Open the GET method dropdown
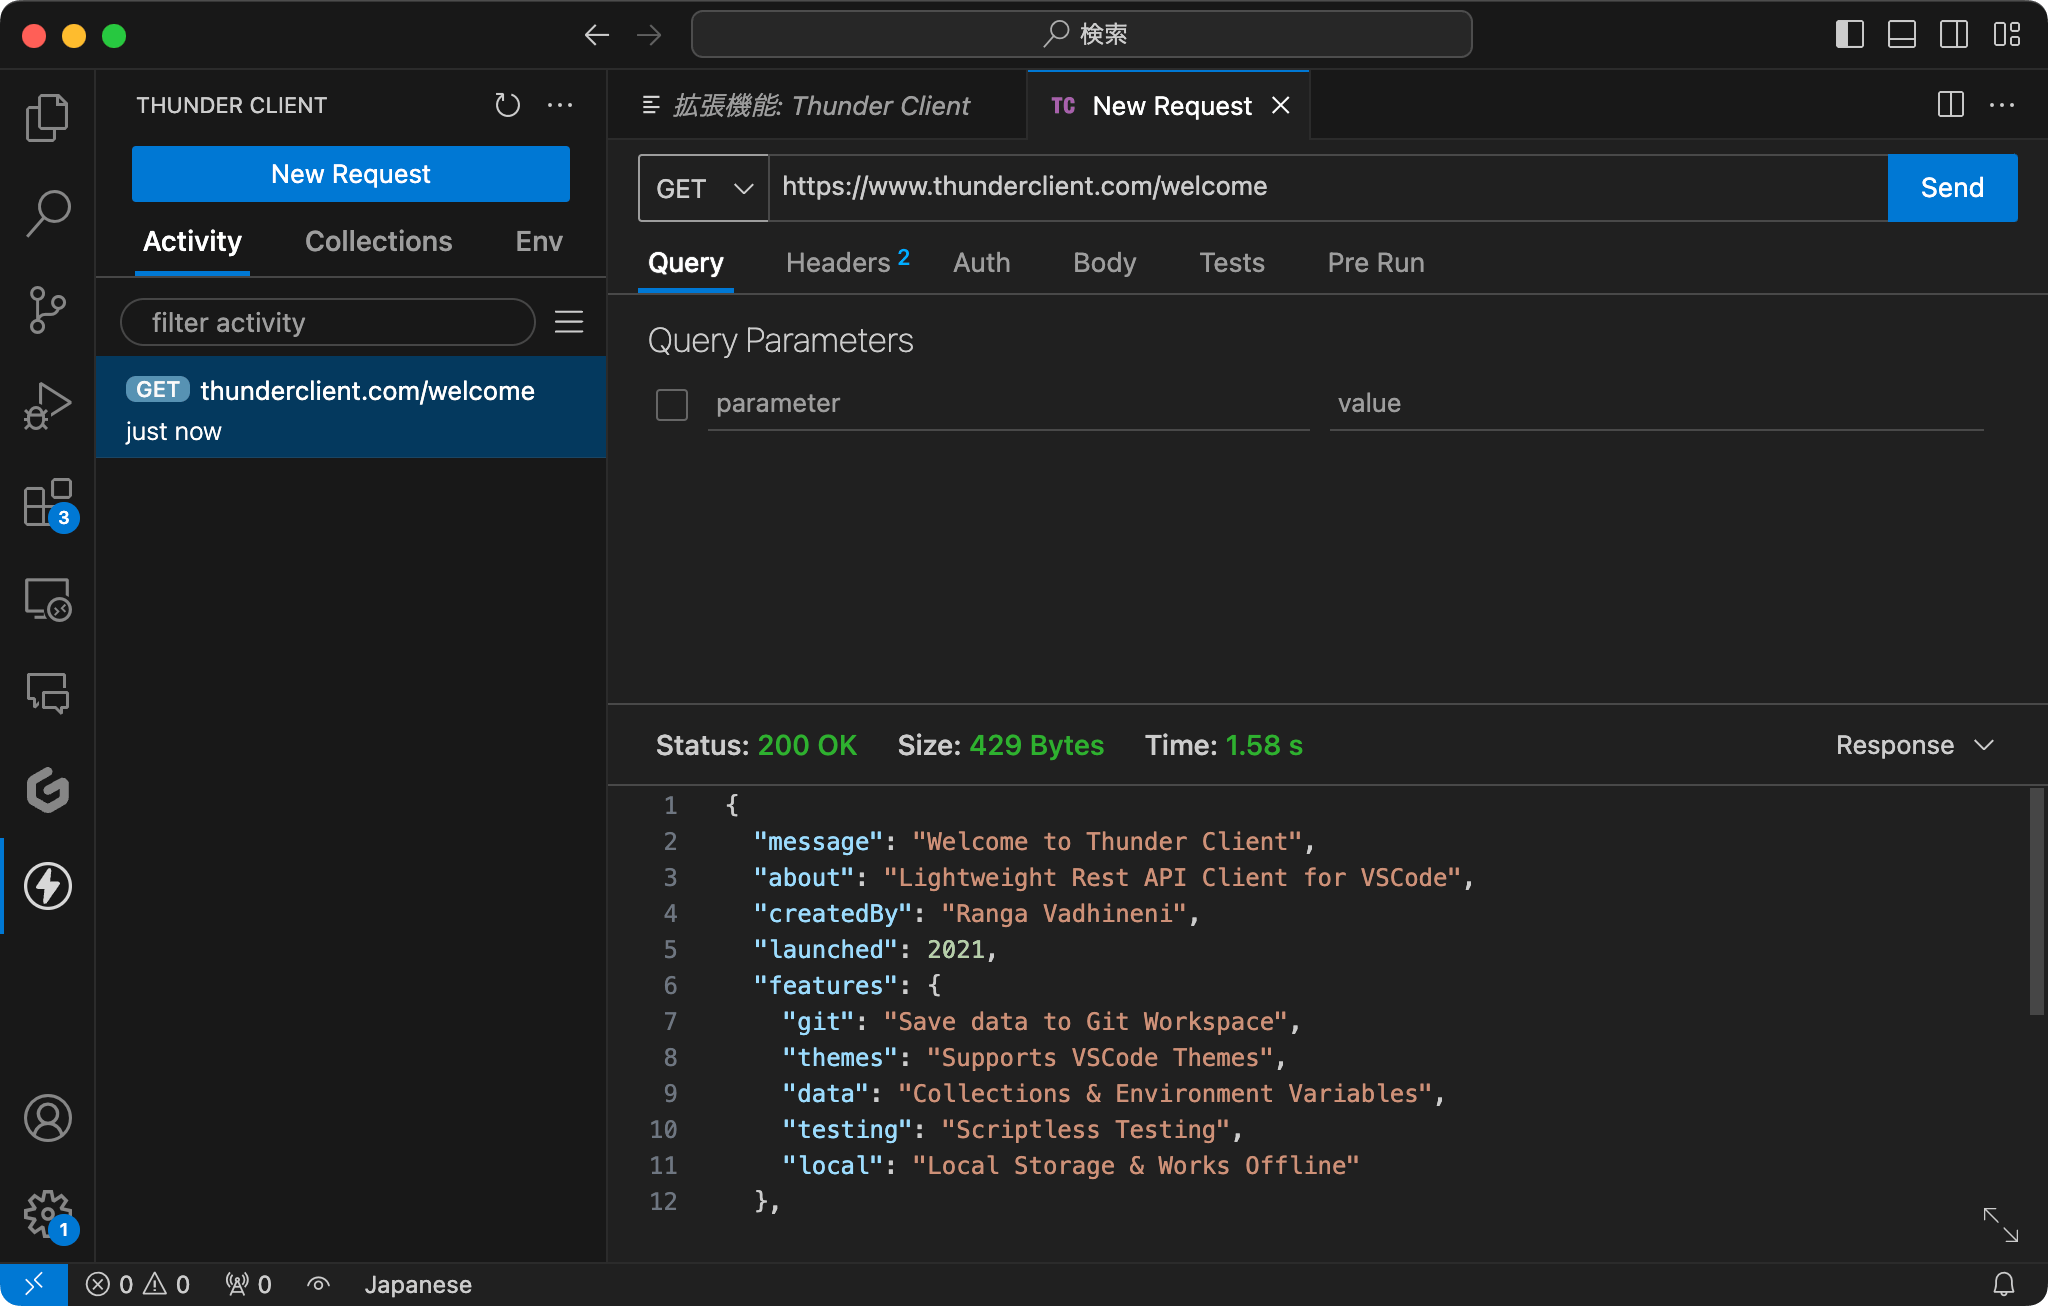This screenshot has width=2048, height=1306. 704,188
